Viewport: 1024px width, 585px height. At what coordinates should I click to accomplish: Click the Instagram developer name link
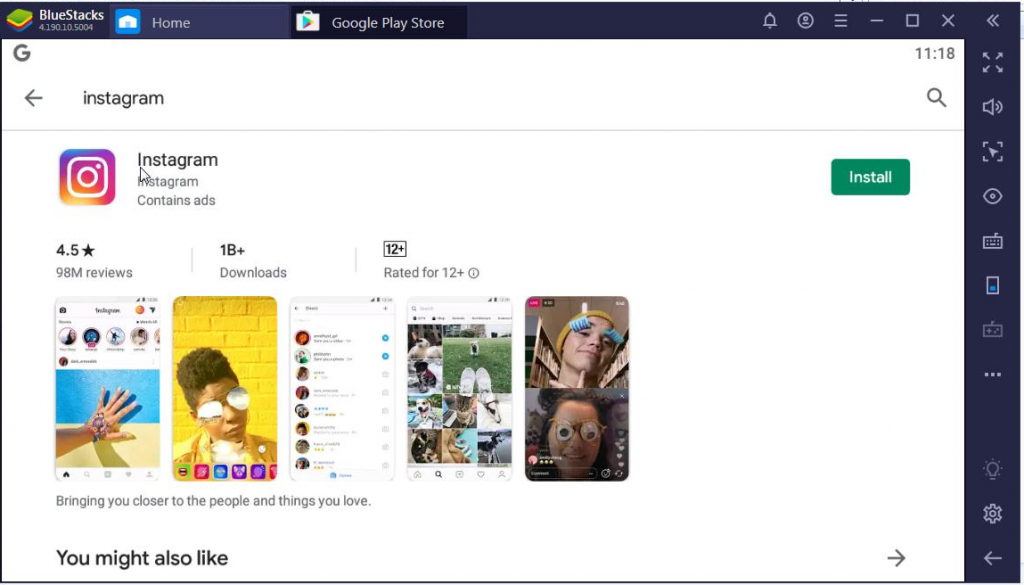pyautogui.click(x=168, y=182)
